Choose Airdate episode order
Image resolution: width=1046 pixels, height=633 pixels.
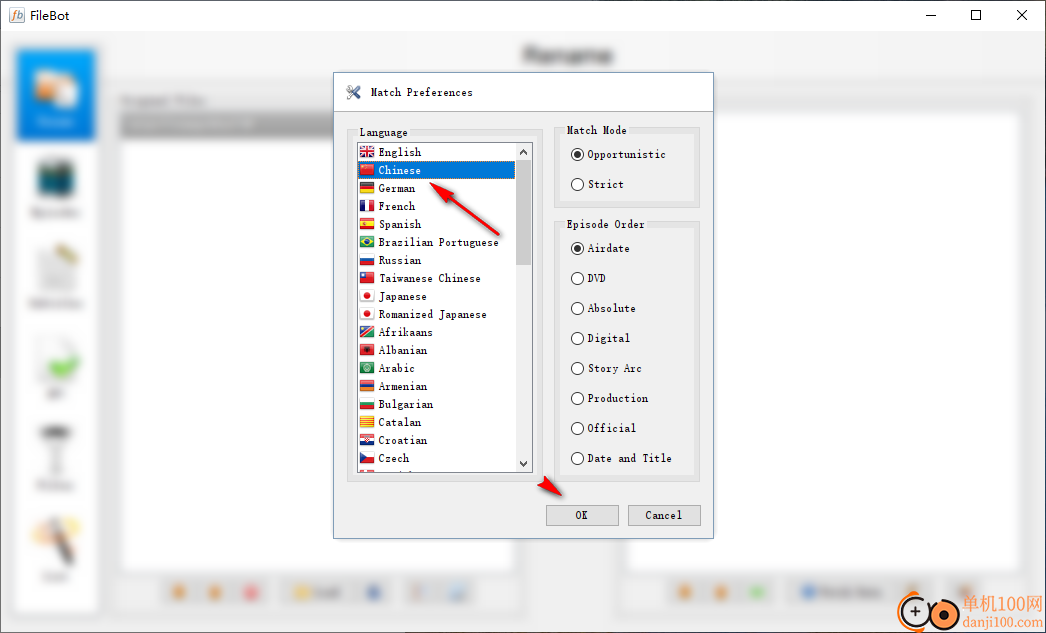pos(600,249)
